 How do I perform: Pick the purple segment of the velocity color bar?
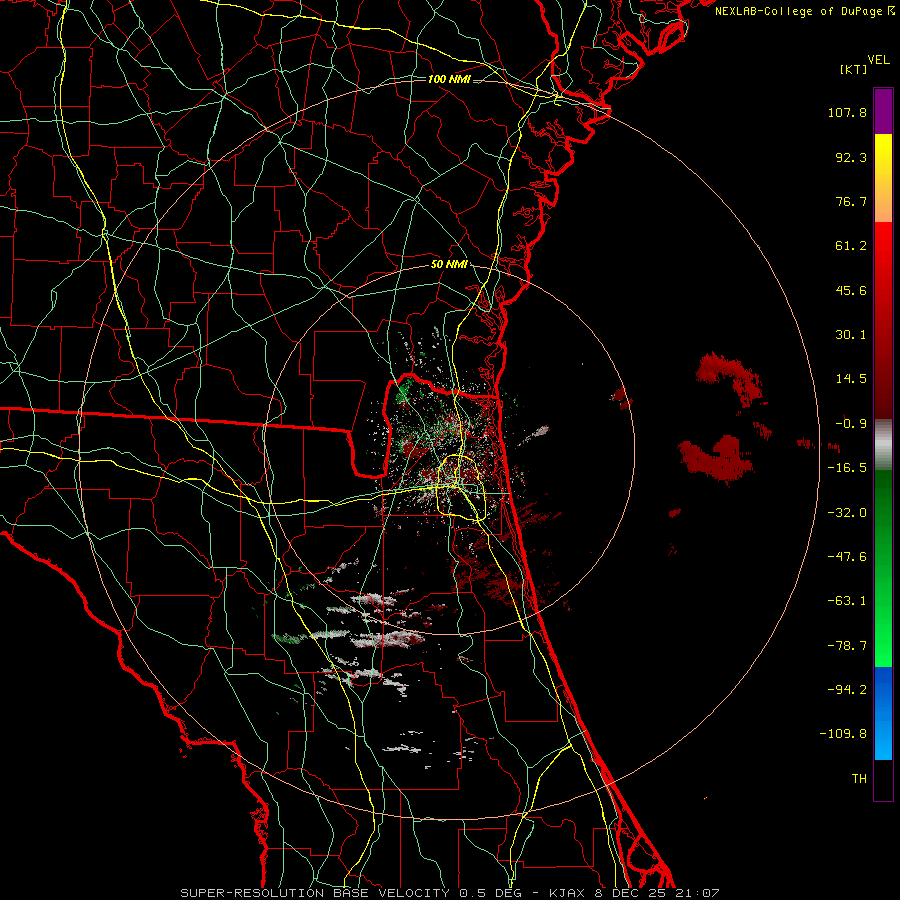pos(883,111)
